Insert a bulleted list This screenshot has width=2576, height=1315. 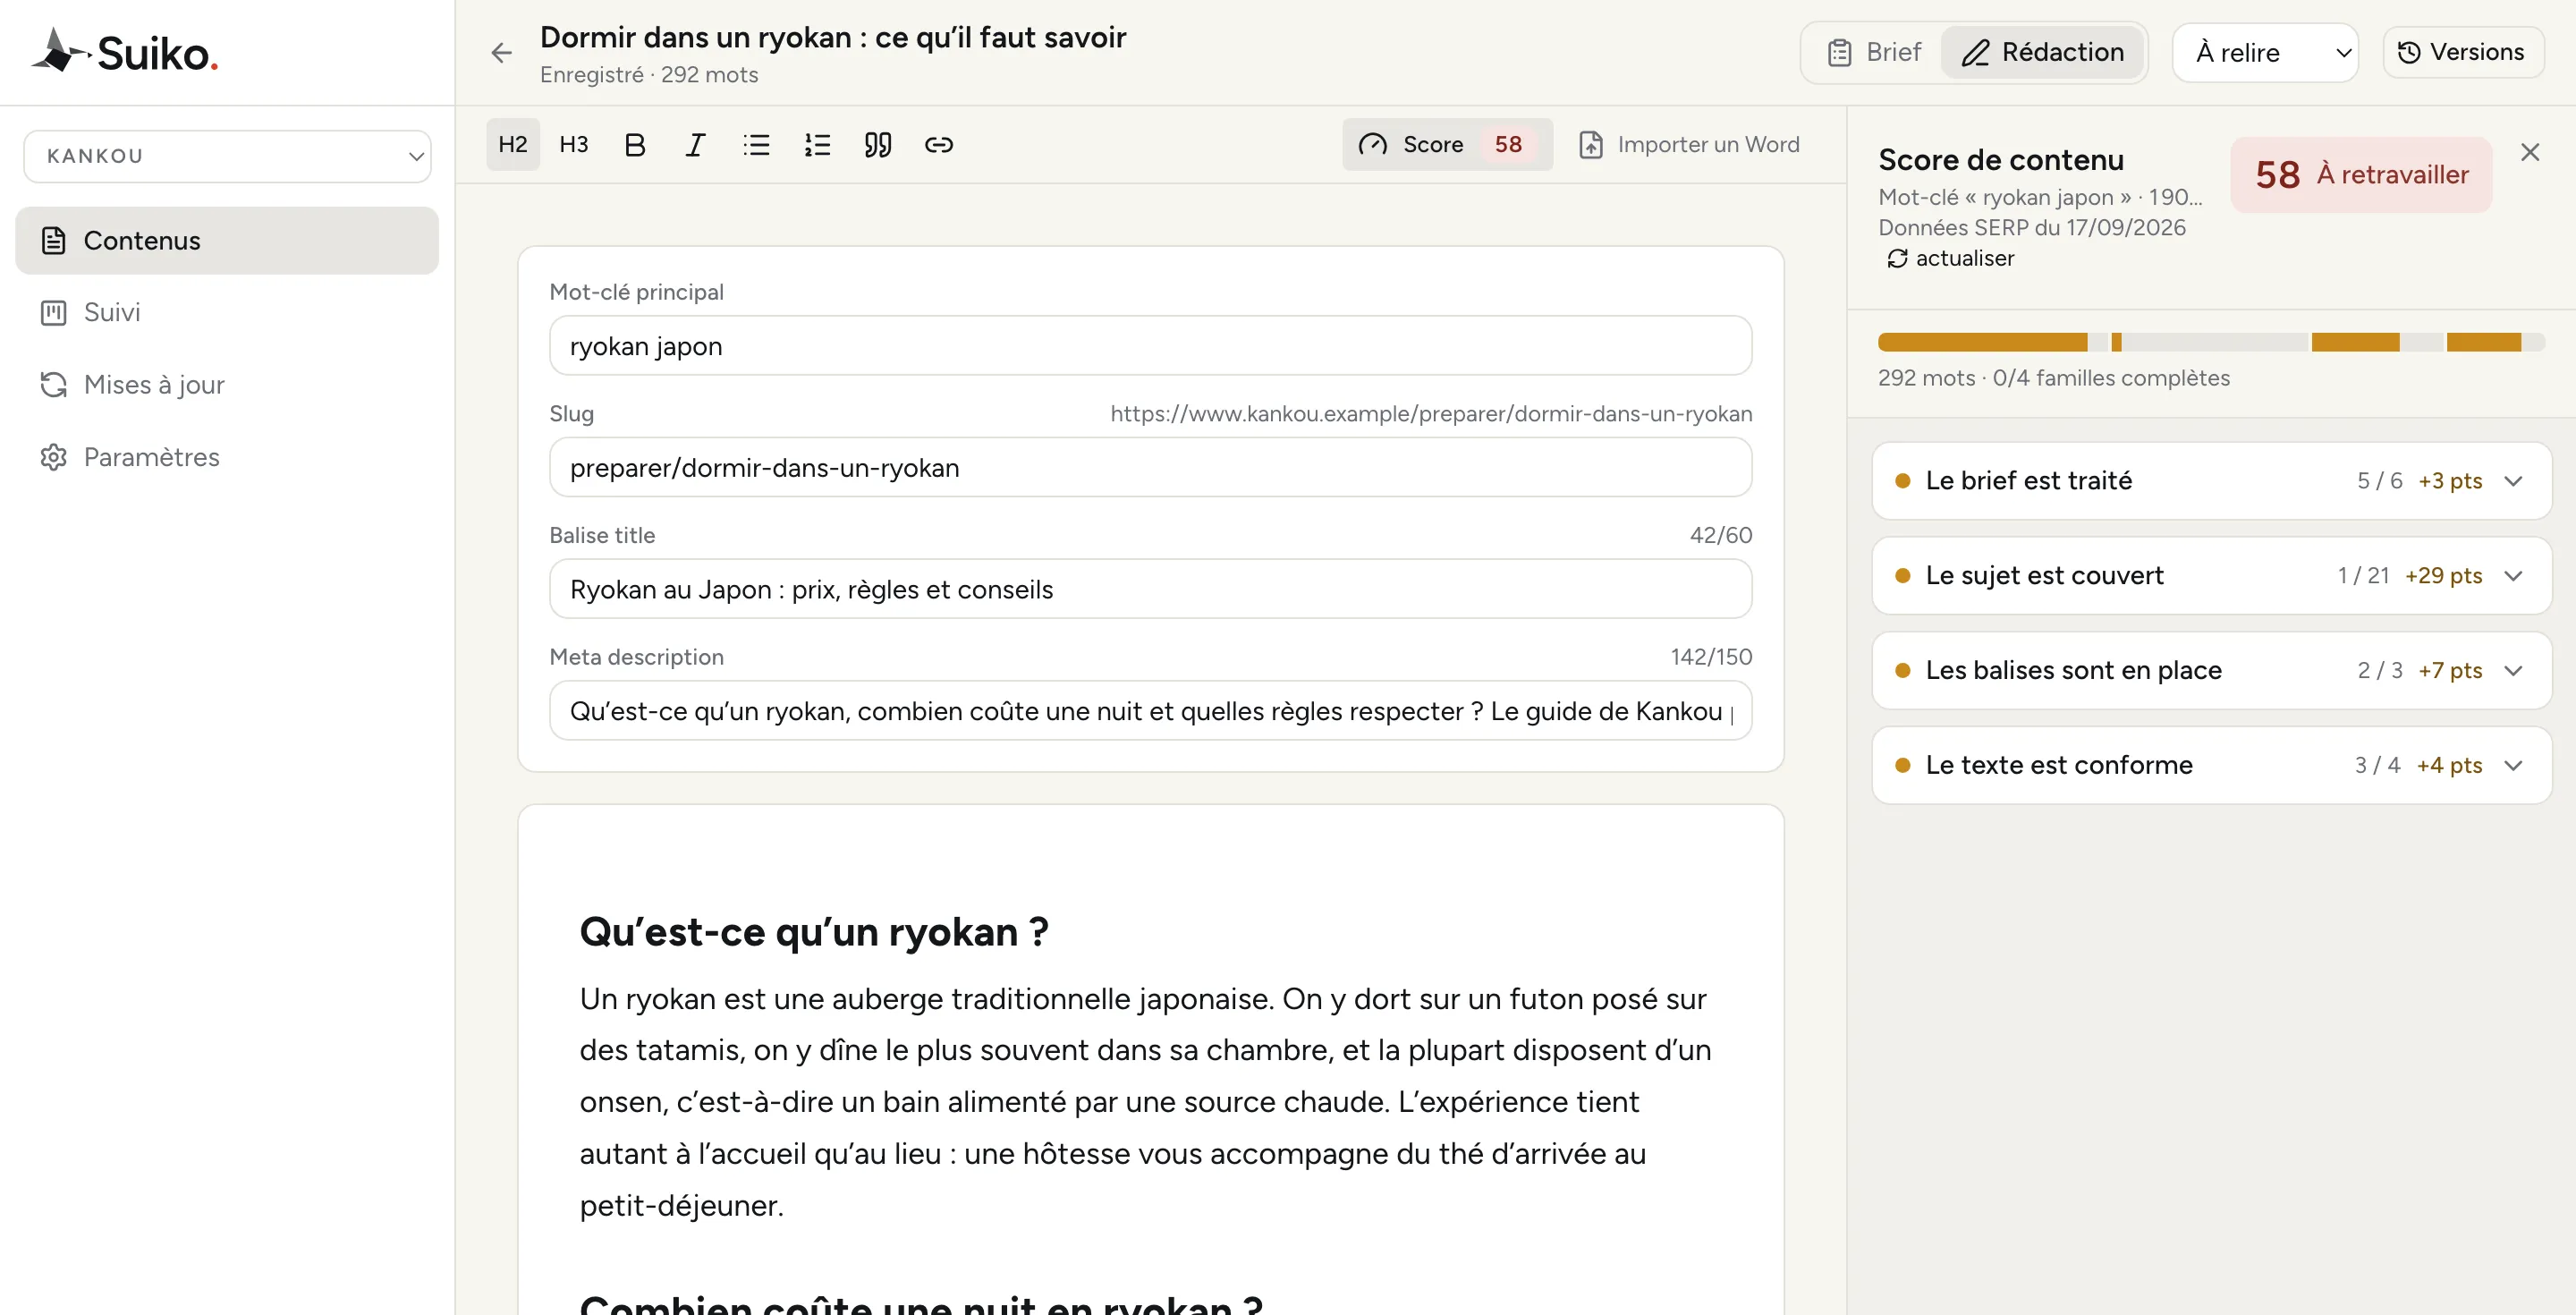pos(757,144)
